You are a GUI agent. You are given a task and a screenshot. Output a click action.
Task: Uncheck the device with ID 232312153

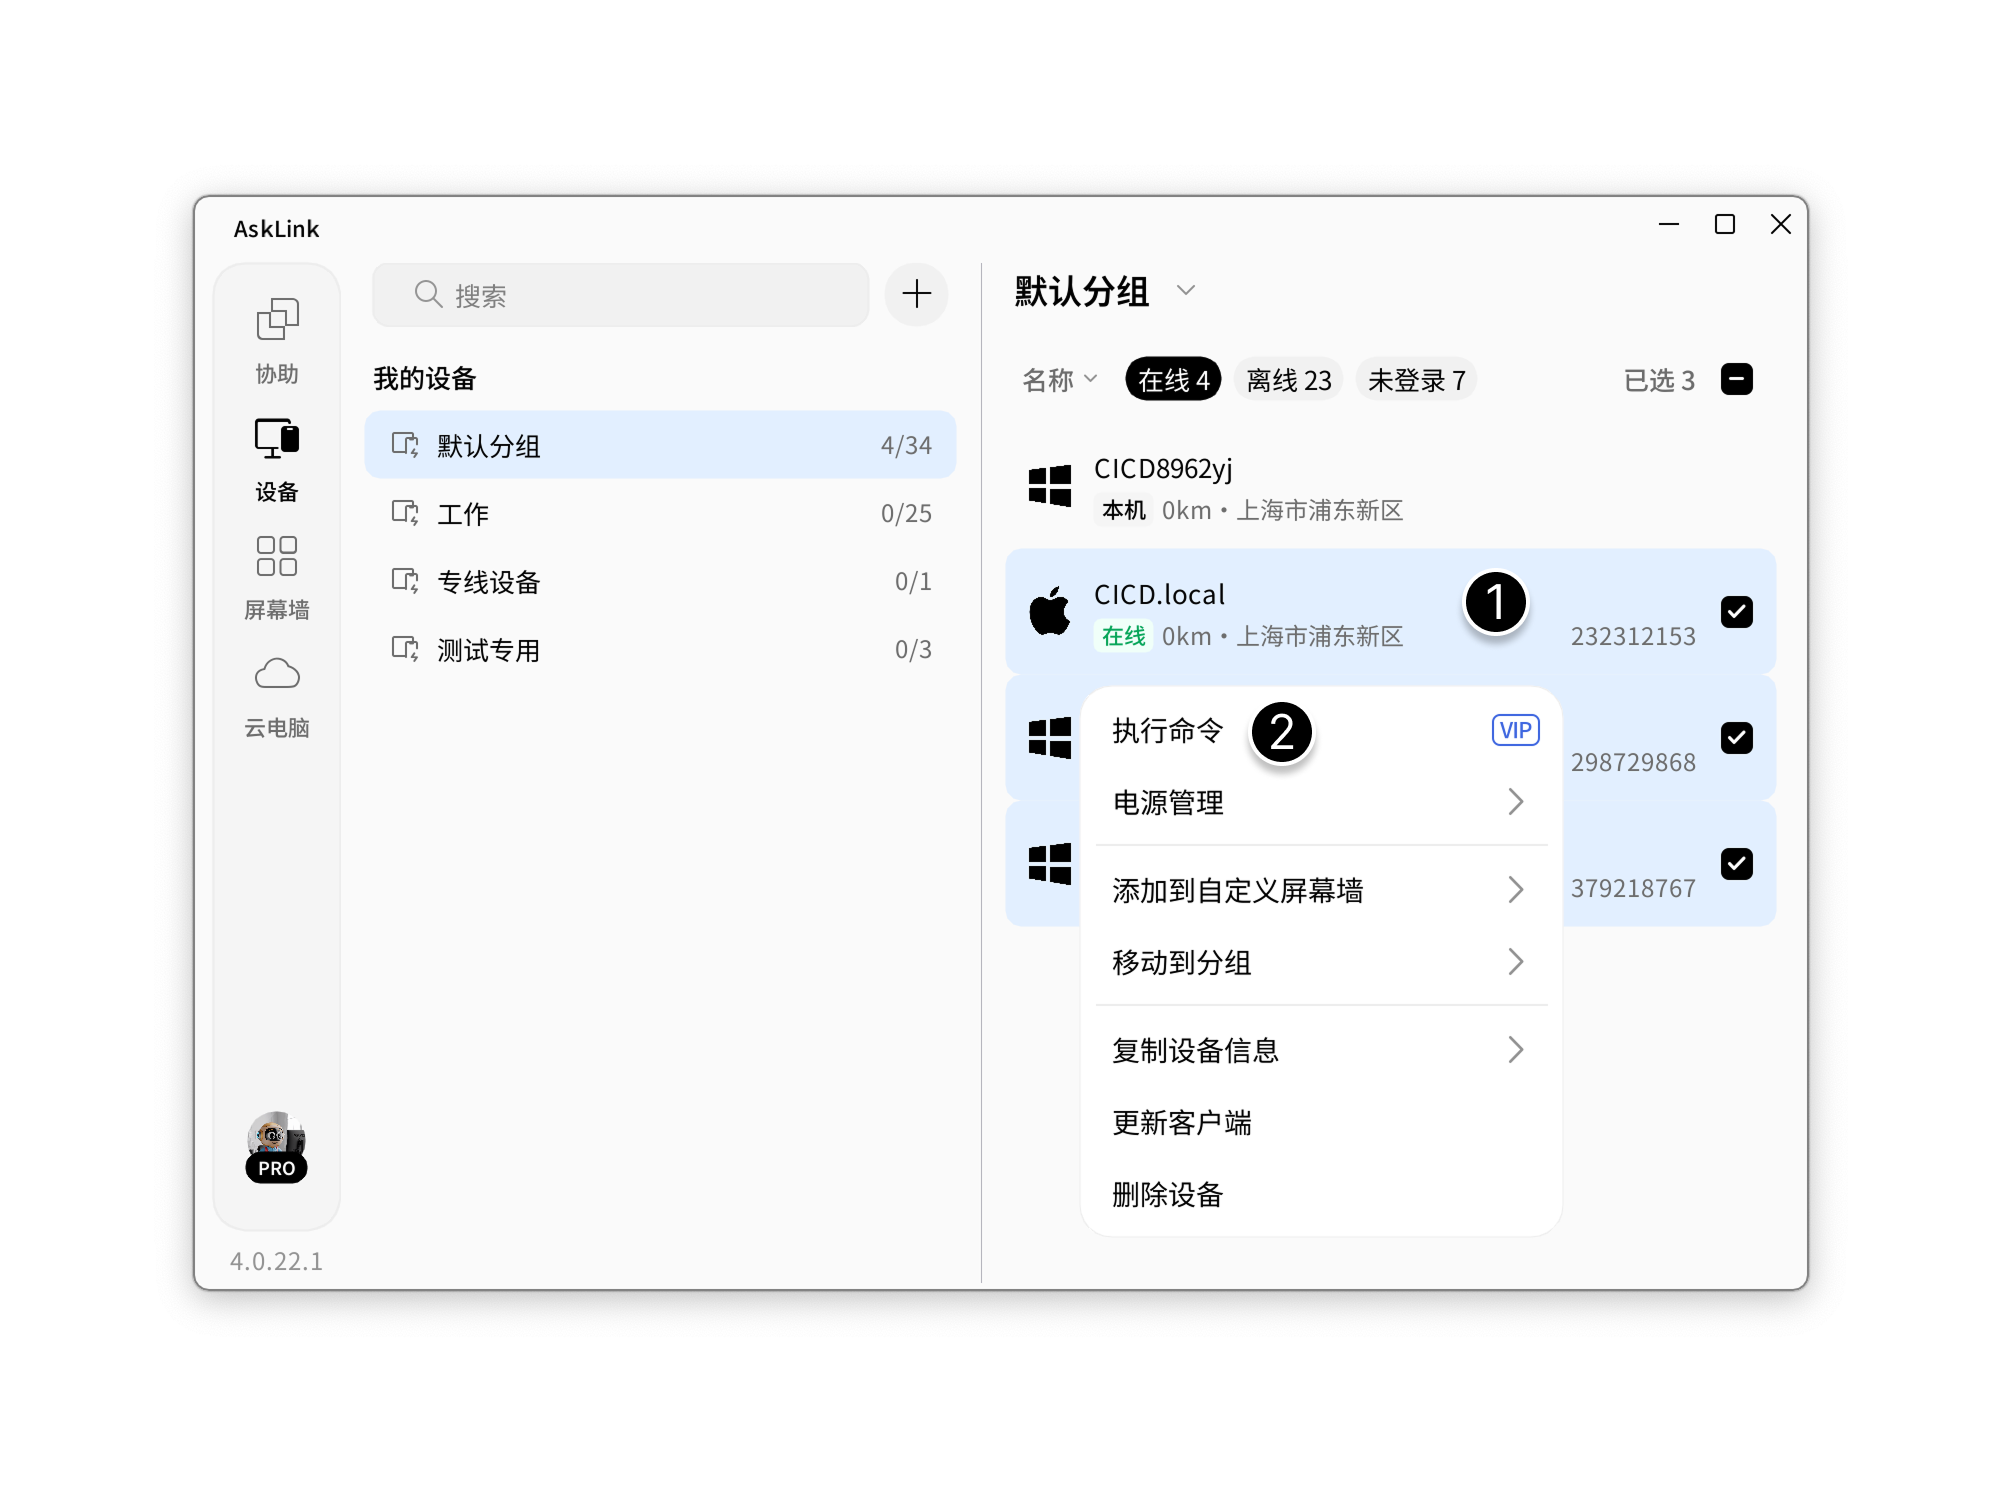1738,611
